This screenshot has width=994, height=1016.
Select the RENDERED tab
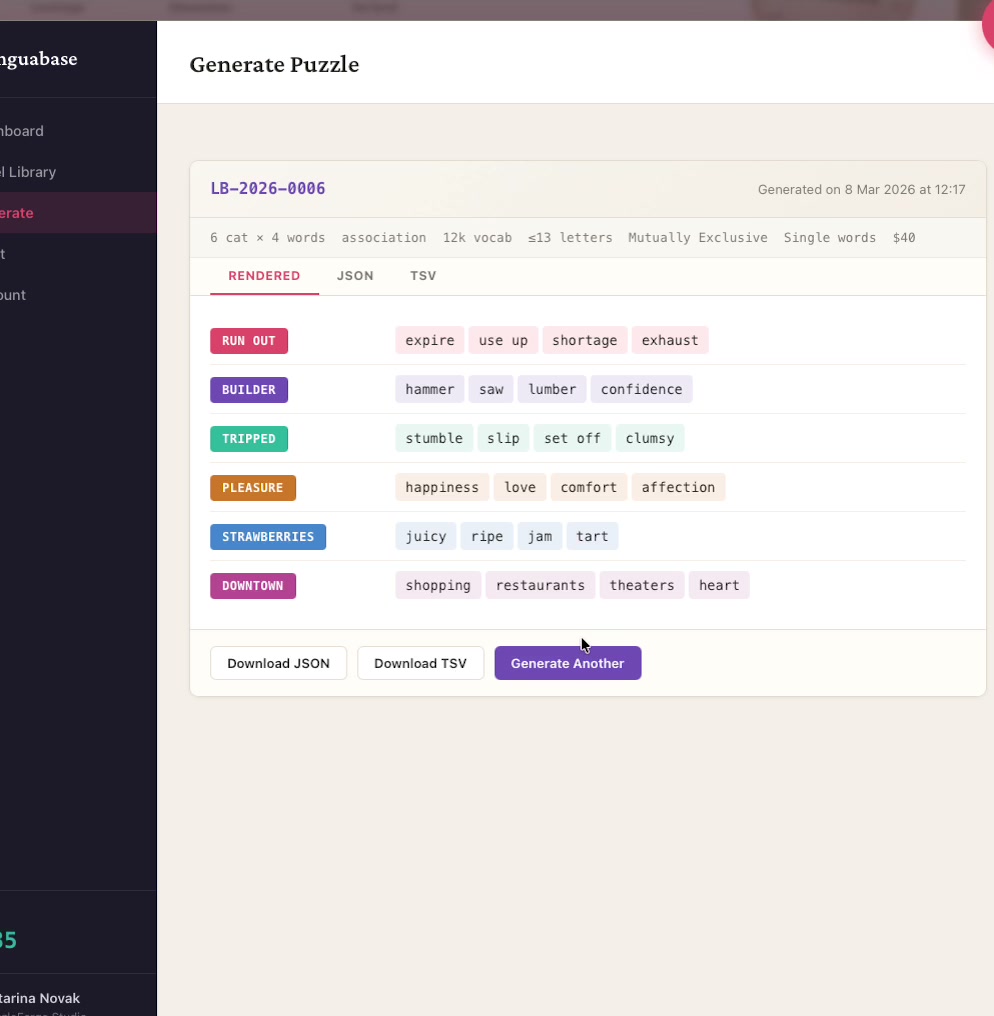pos(264,276)
